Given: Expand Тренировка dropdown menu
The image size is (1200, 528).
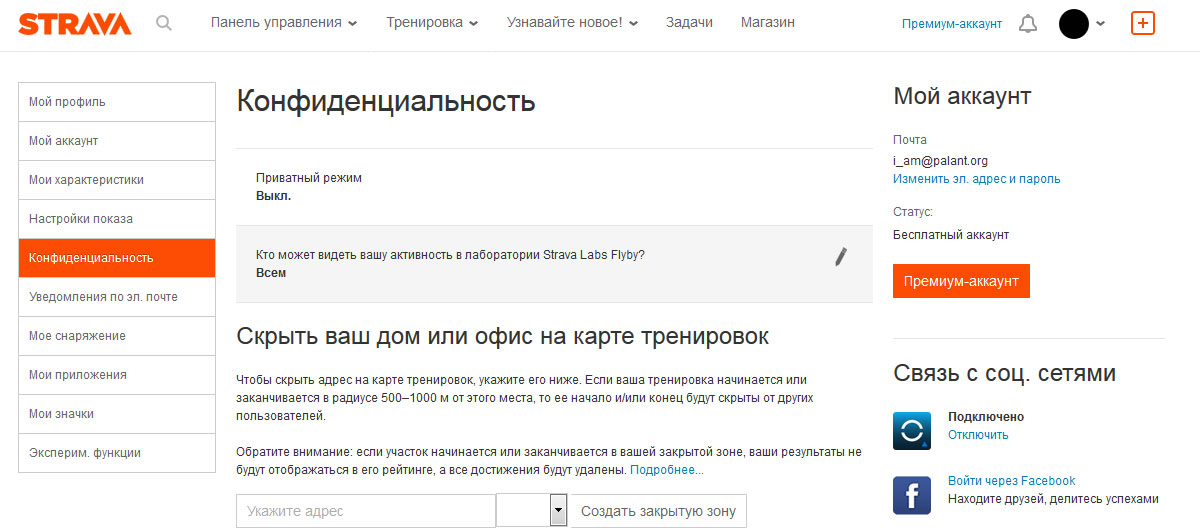Looking at the screenshot, I should click(432, 23).
